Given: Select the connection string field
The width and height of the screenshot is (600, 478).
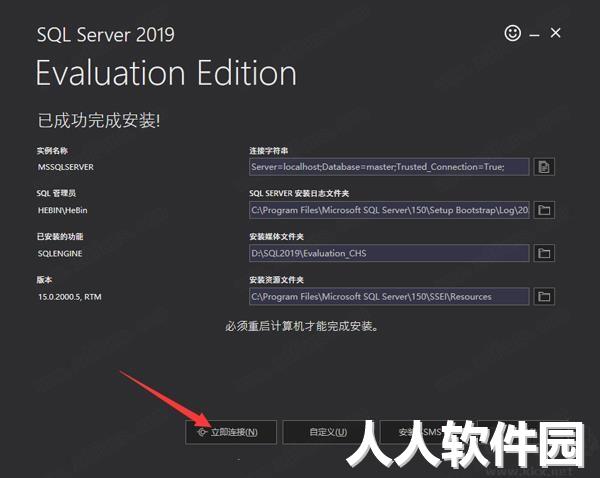Looking at the screenshot, I should click(389, 167).
